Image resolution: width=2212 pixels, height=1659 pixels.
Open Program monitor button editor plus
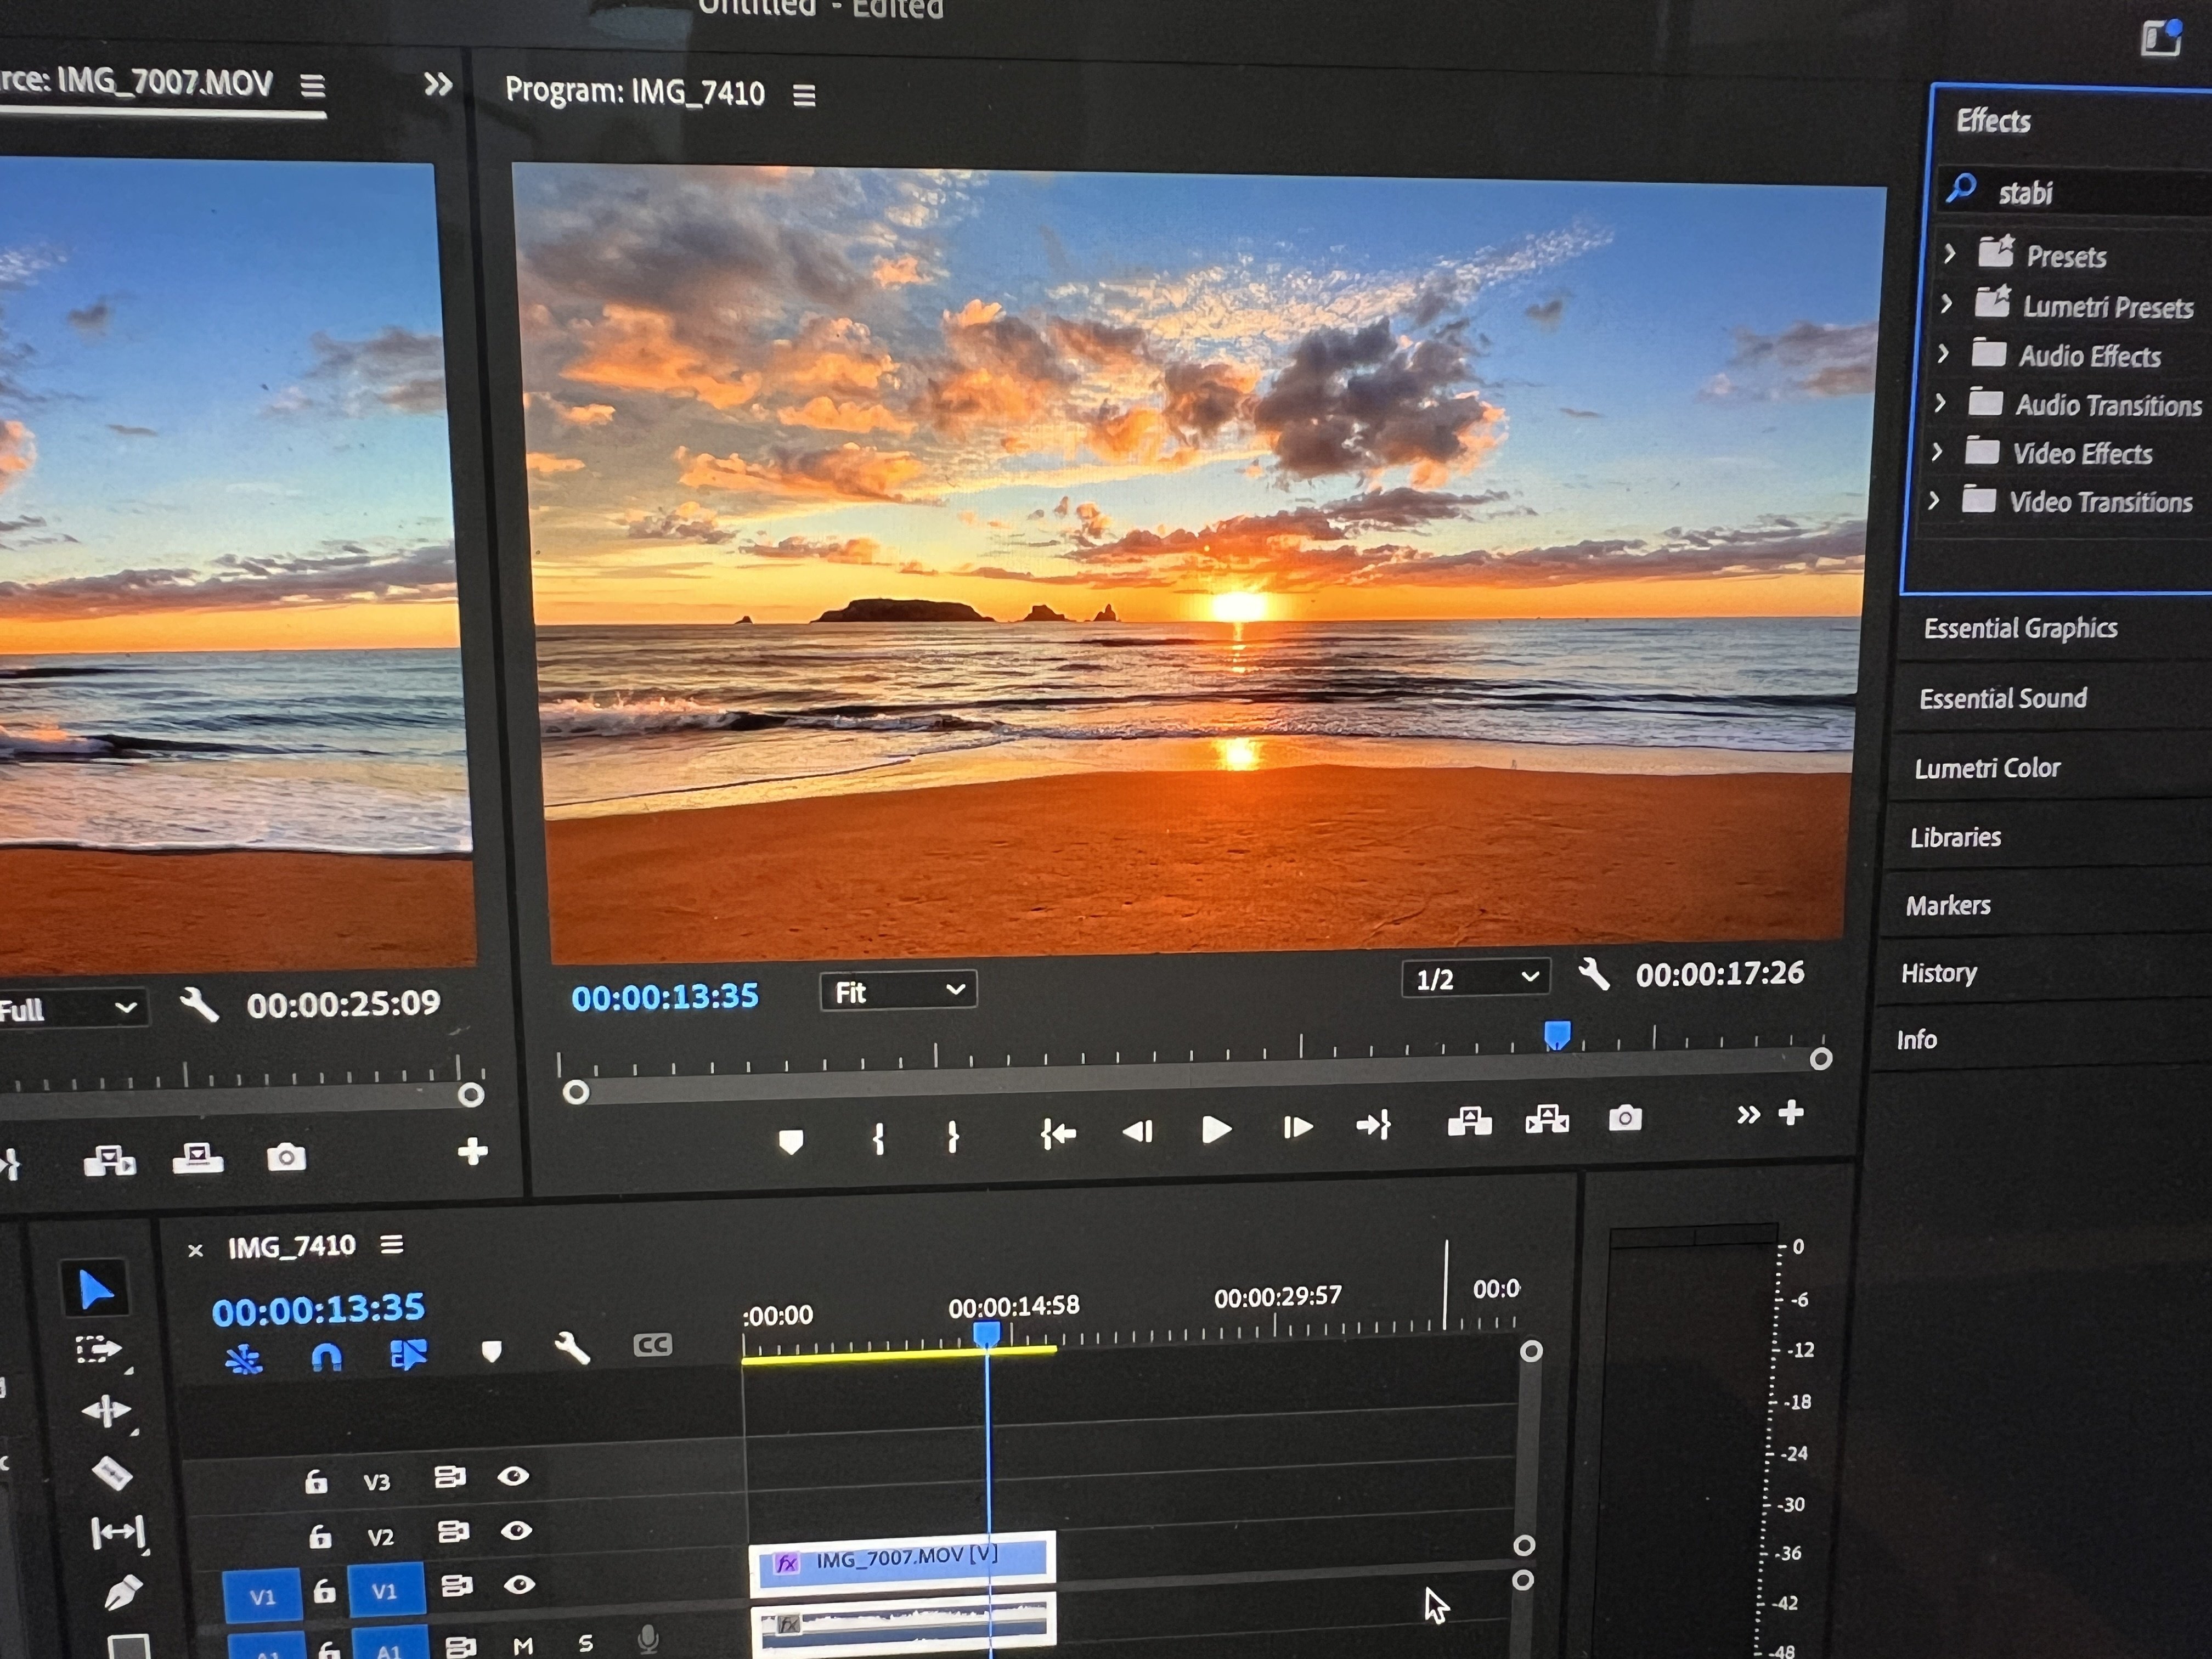(x=1791, y=1112)
